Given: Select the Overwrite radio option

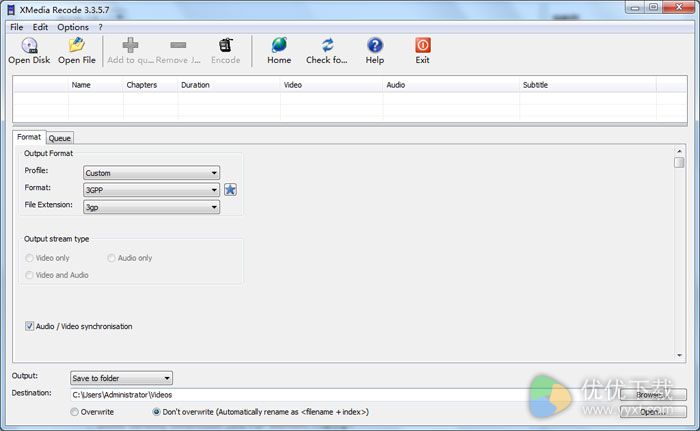Looking at the screenshot, I should [x=75, y=412].
